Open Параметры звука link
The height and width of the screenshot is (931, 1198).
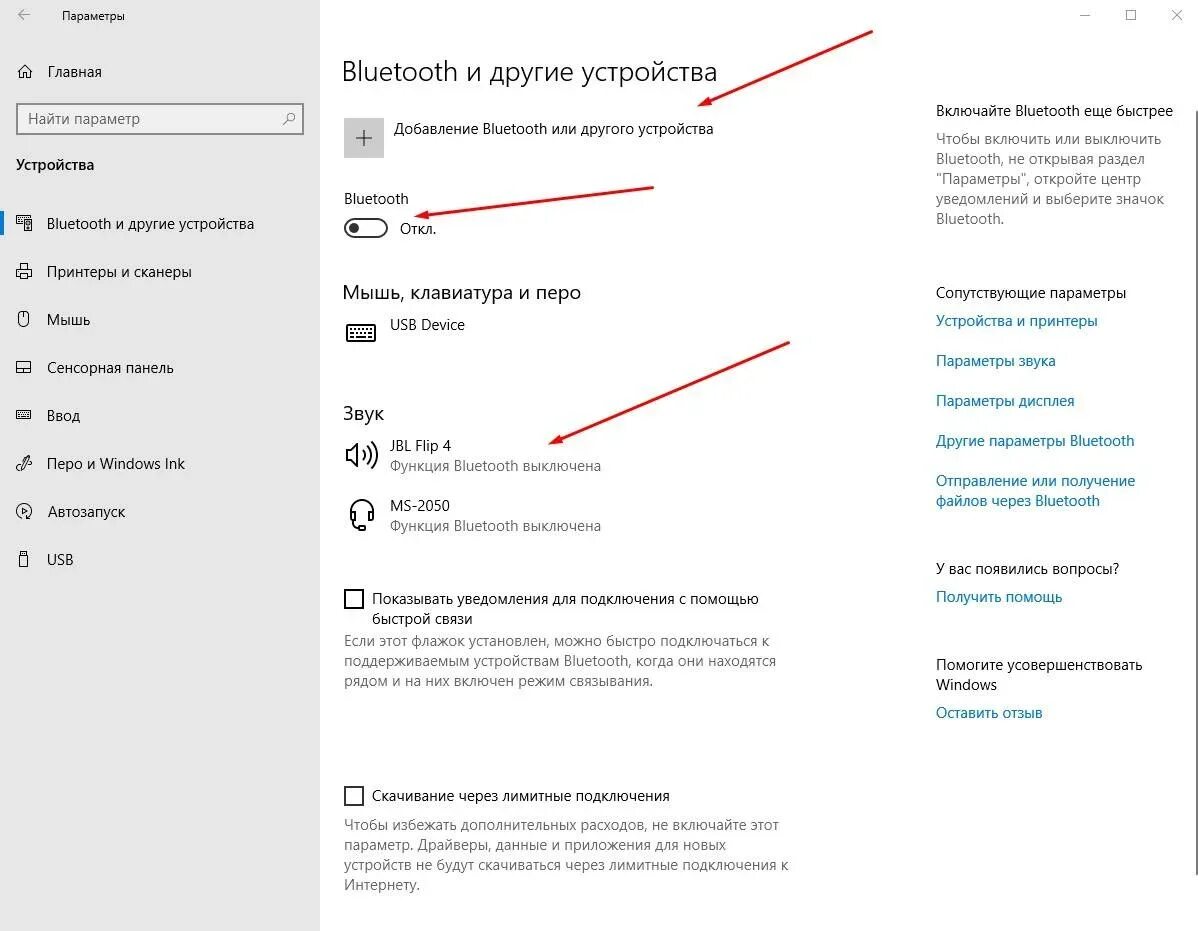996,360
